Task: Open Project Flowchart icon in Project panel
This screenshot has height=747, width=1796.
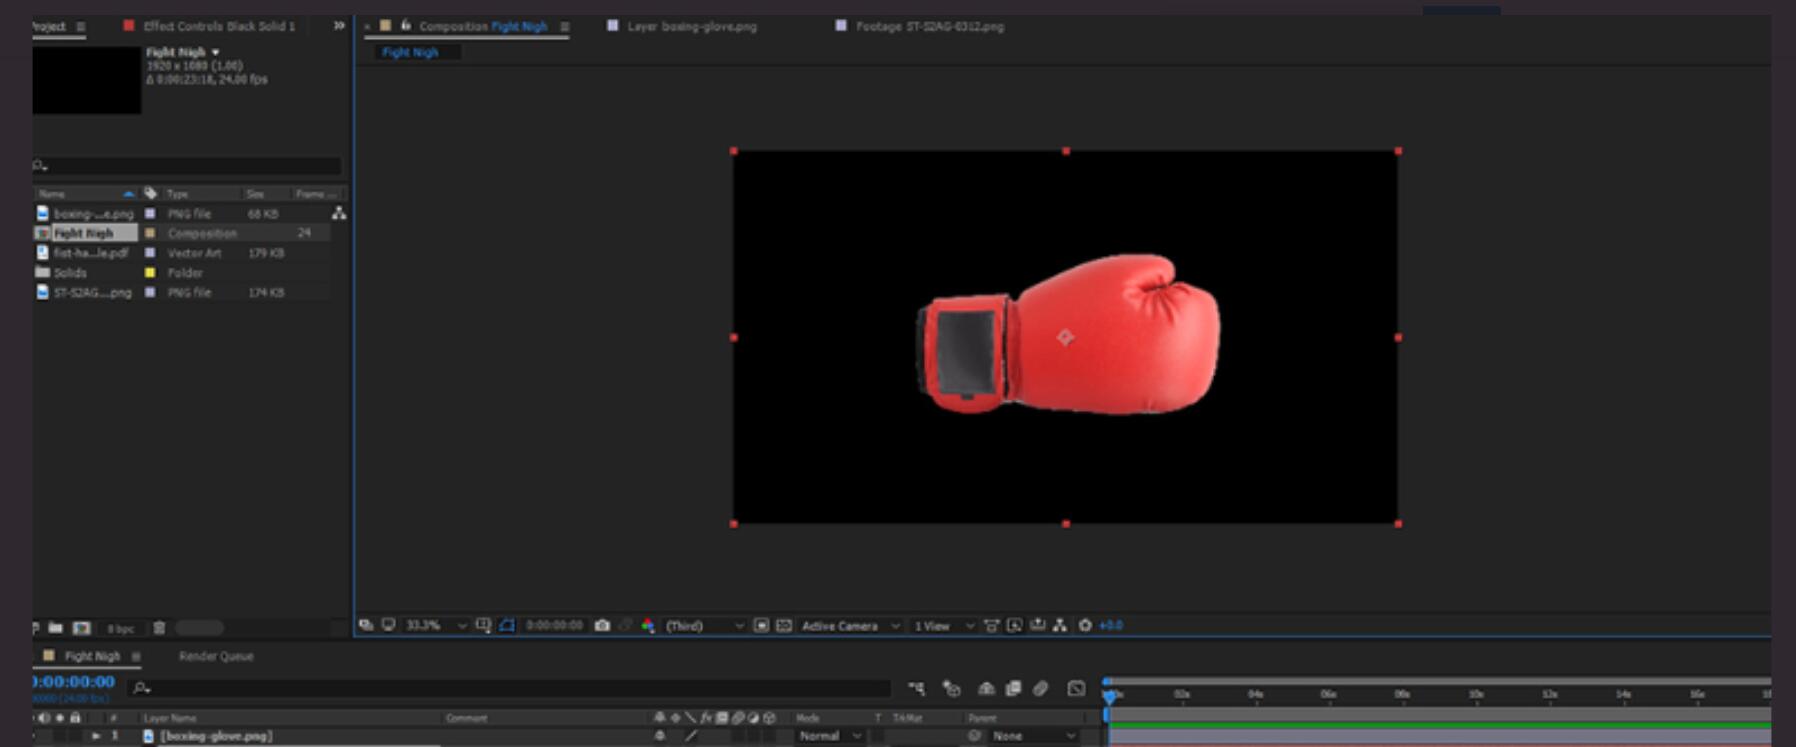Action: pyautogui.click(x=339, y=213)
